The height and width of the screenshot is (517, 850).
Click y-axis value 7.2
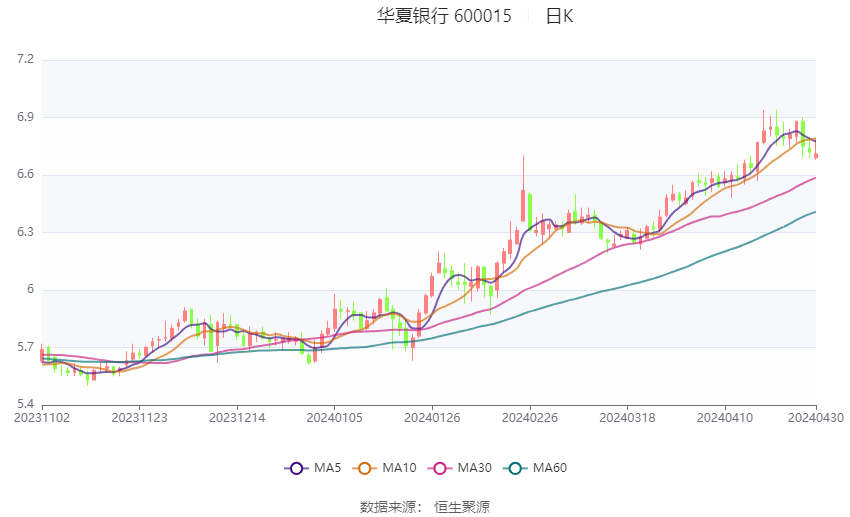pyautogui.click(x=25, y=59)
